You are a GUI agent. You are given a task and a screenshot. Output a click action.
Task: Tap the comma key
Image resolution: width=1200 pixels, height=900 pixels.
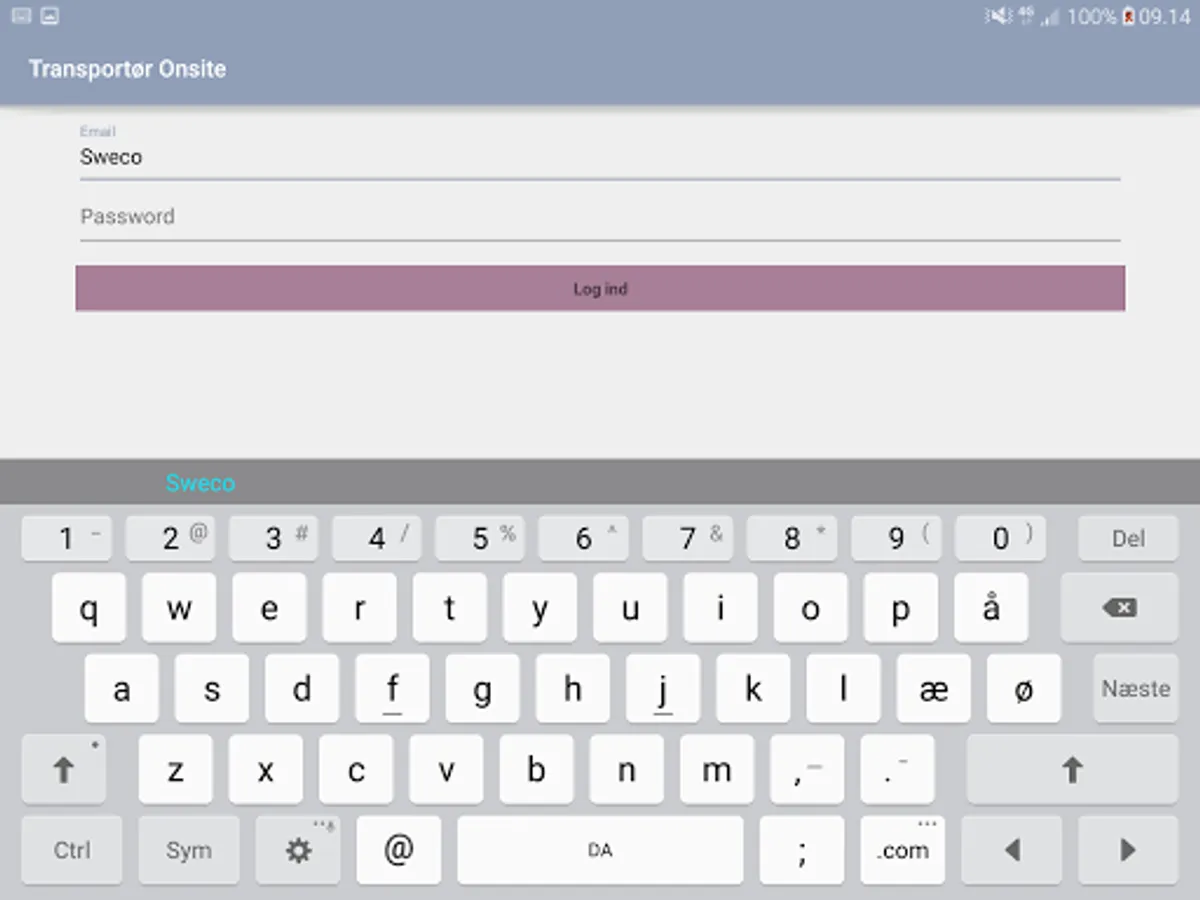(x=807, y=770)
